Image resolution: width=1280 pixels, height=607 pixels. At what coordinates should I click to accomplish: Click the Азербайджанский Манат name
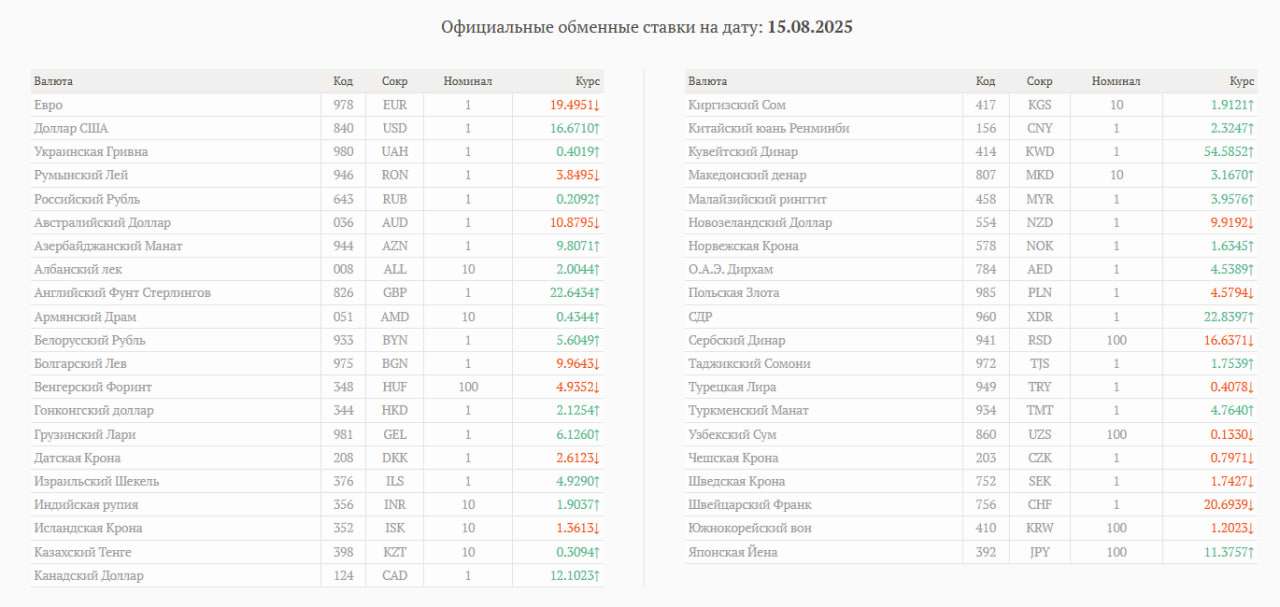(108, 246)
